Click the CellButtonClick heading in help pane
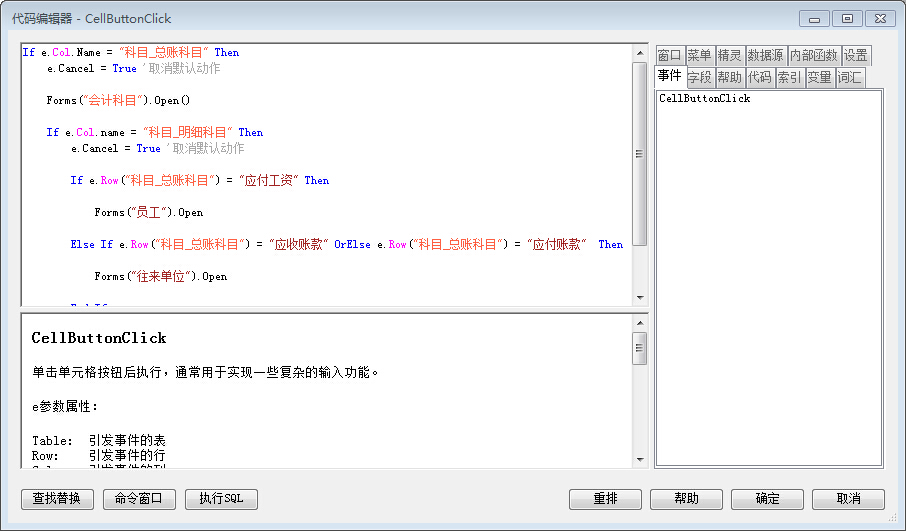Image resolution: width=906 pixels, height=531 pixels. 99,338
